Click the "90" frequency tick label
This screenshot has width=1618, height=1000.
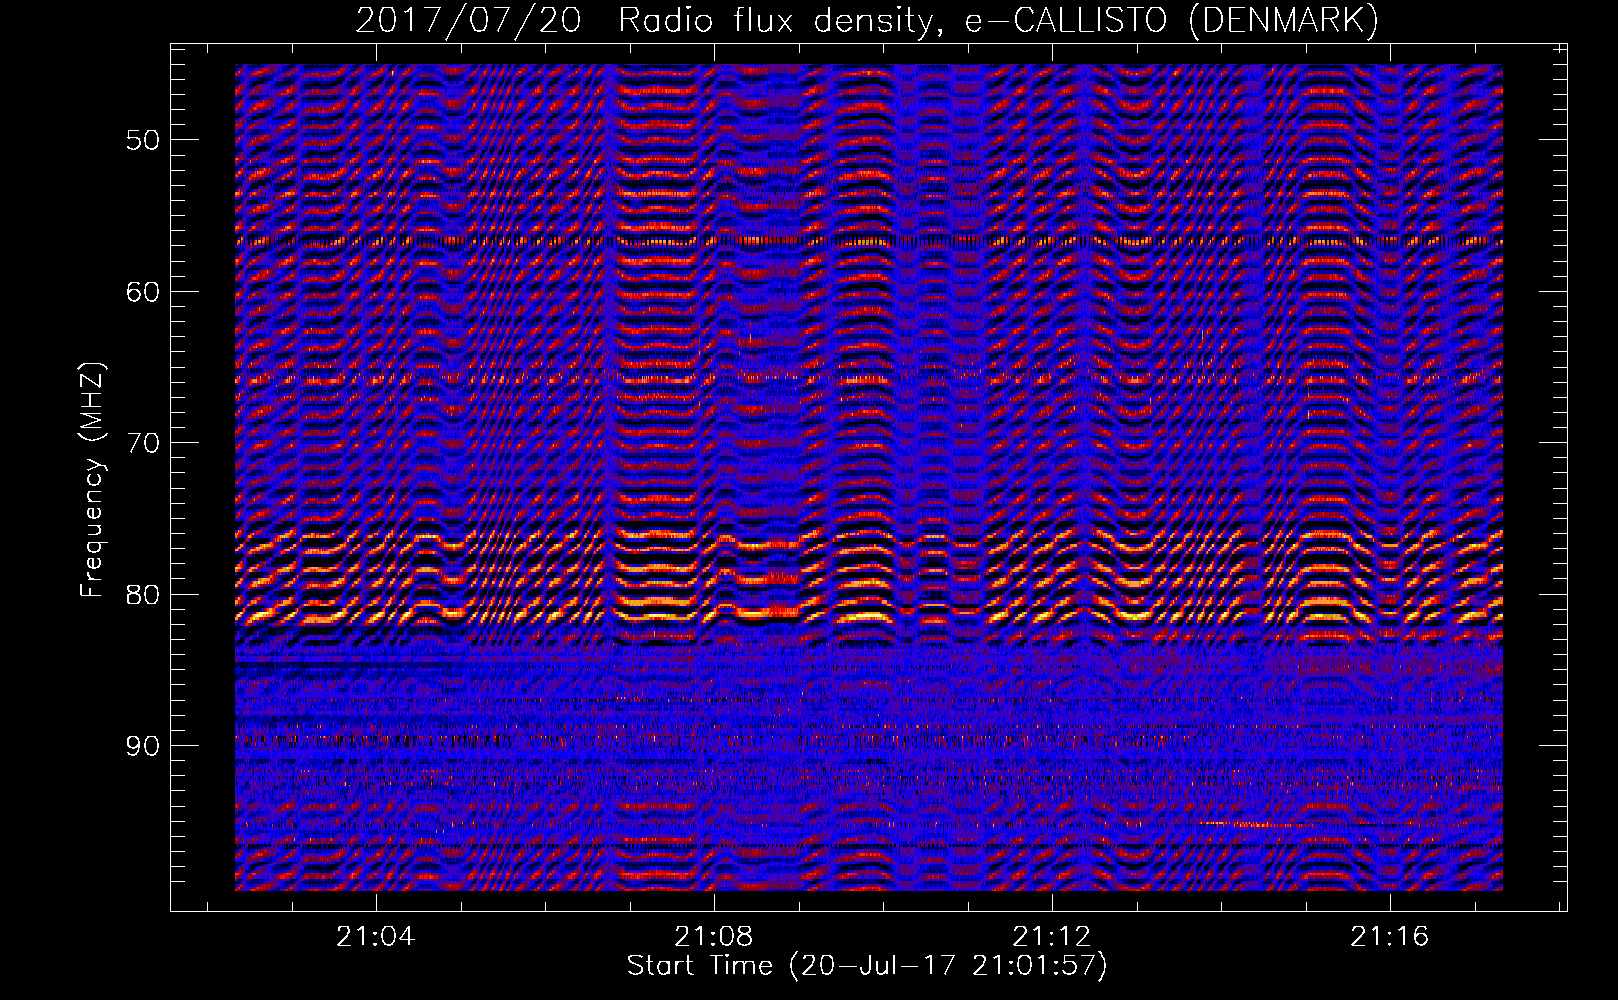coord(142,746)
